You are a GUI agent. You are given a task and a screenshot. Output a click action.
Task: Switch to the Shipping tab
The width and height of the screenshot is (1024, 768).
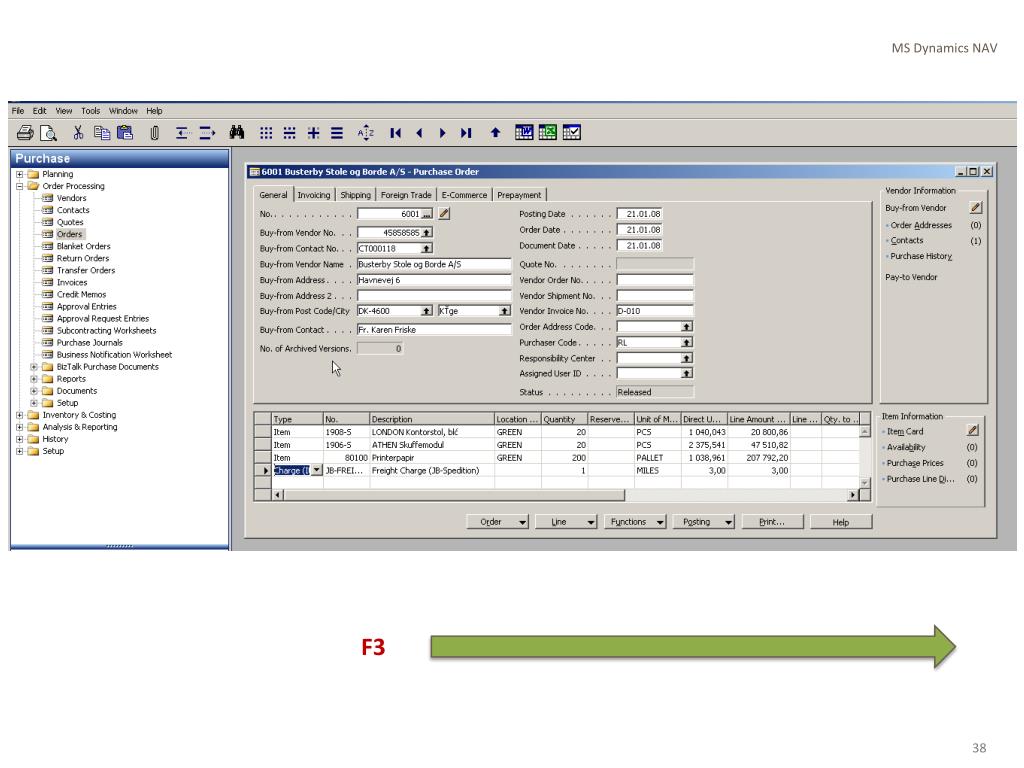coord(355,195)
